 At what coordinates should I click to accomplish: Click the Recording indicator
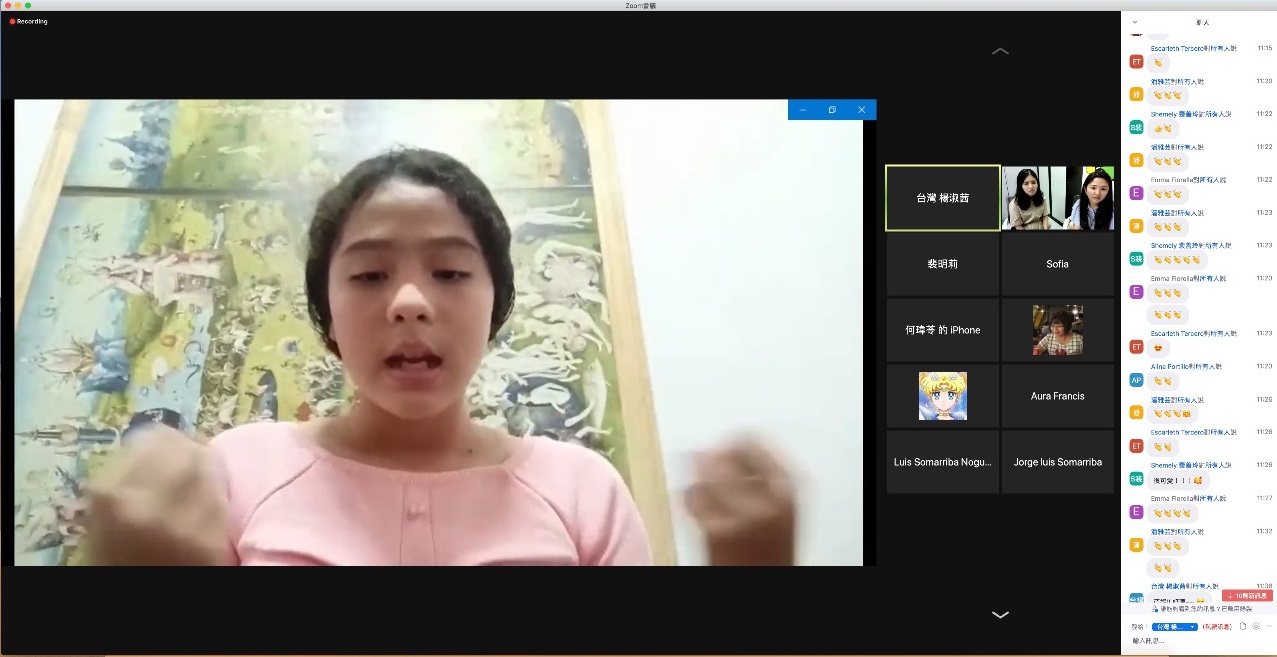click(x=29, y=21)
